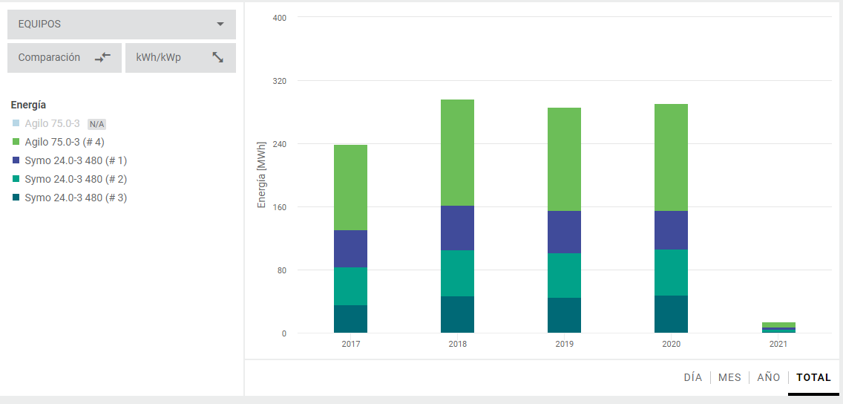Switch to the DÍA tab
This screenshot has width=843, height=404.
click(x=692, y=378)
